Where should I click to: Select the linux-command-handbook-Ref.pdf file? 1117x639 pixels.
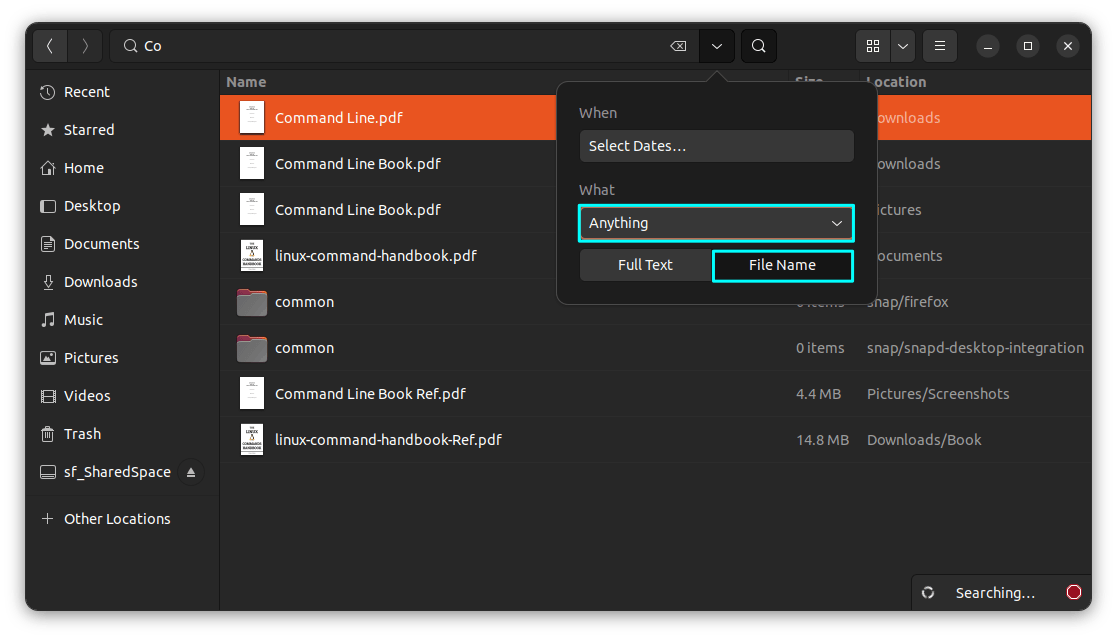click(x=388, y=440)
